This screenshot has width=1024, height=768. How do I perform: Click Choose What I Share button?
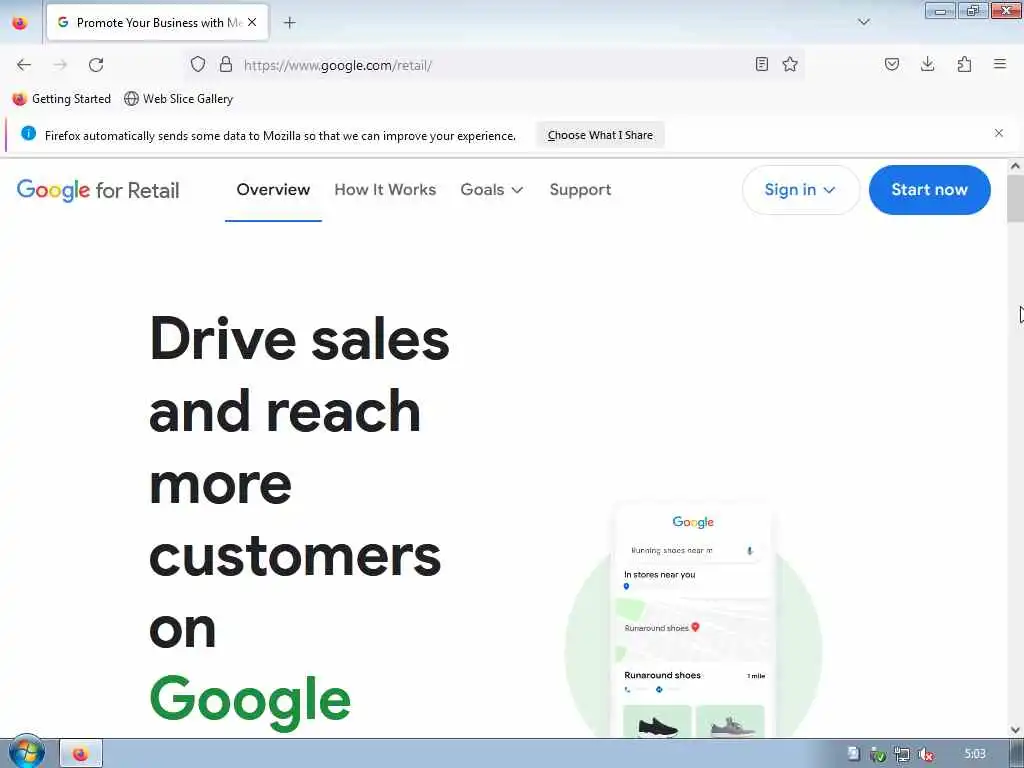pyautogui.click(x=600, y=135)
